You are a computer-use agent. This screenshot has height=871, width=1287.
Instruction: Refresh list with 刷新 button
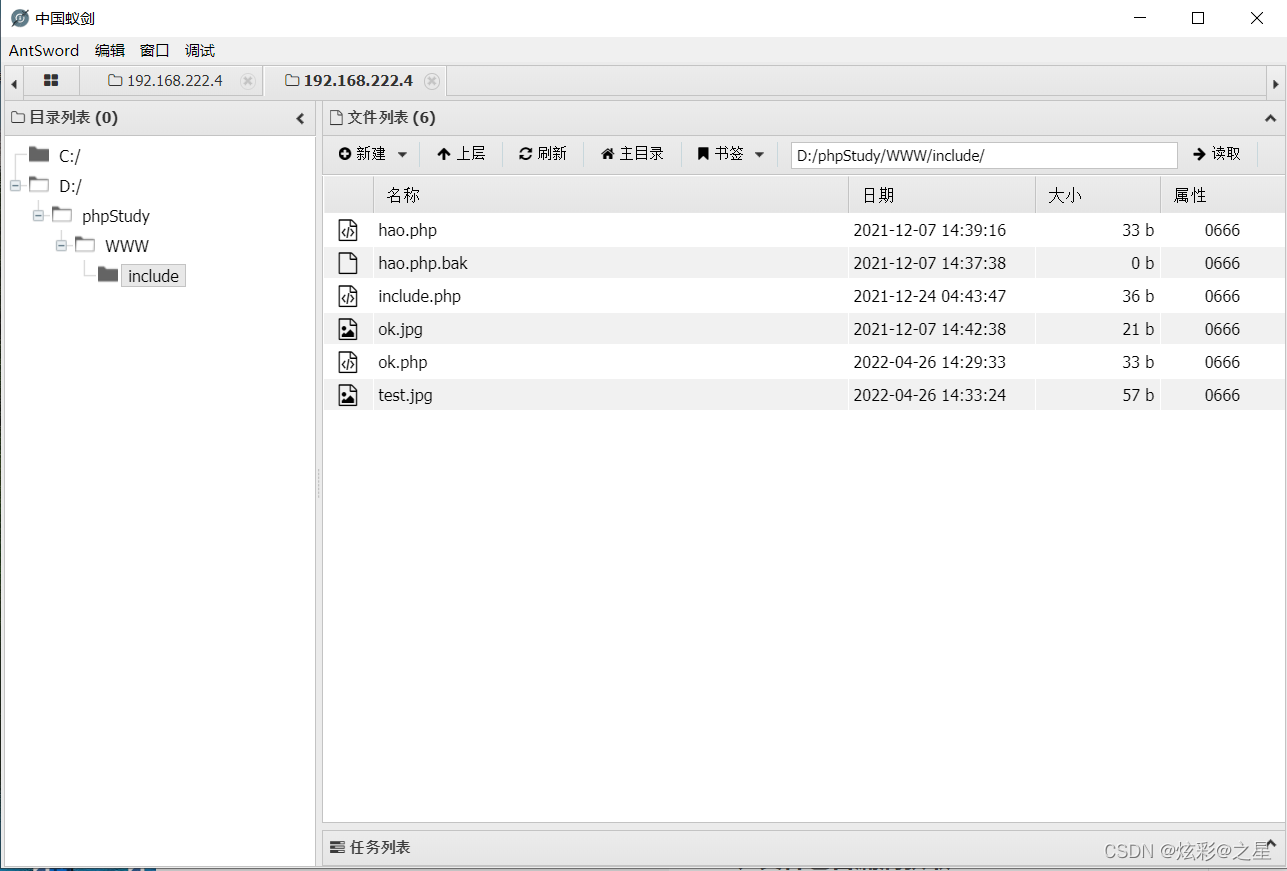[543, 154]
